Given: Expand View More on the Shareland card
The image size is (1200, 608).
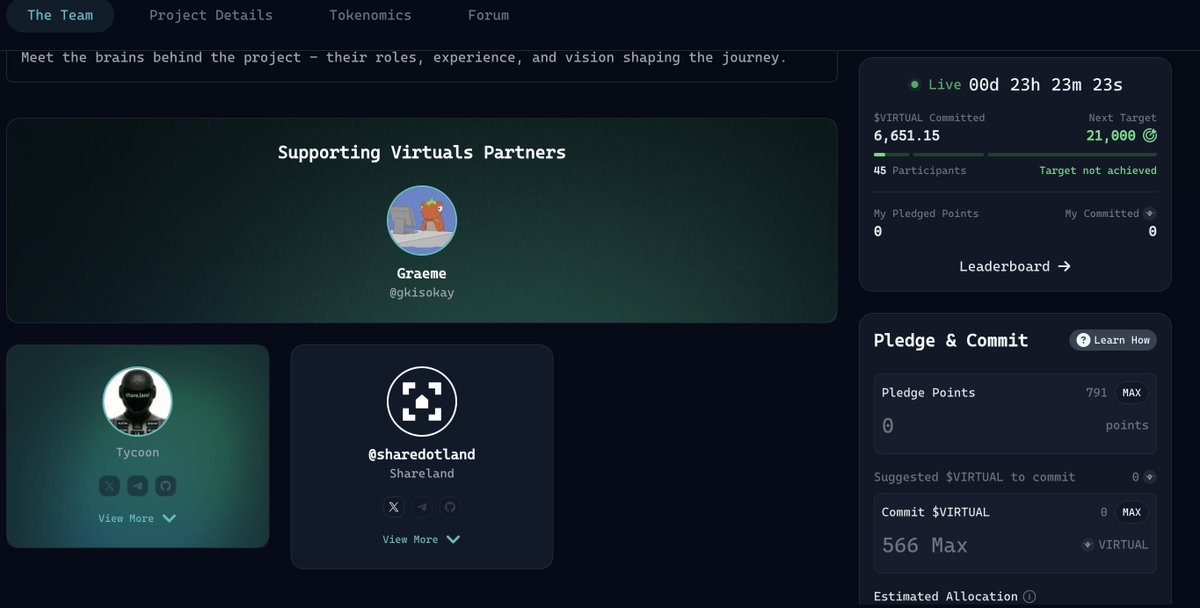Looking at the screenshot, I should (x=421, y=539).
